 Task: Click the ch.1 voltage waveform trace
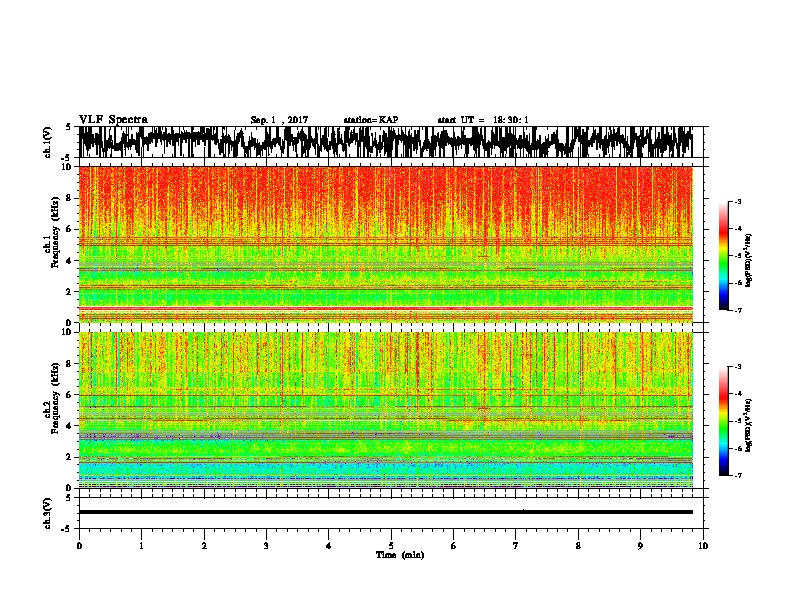[x=385, y=142]
